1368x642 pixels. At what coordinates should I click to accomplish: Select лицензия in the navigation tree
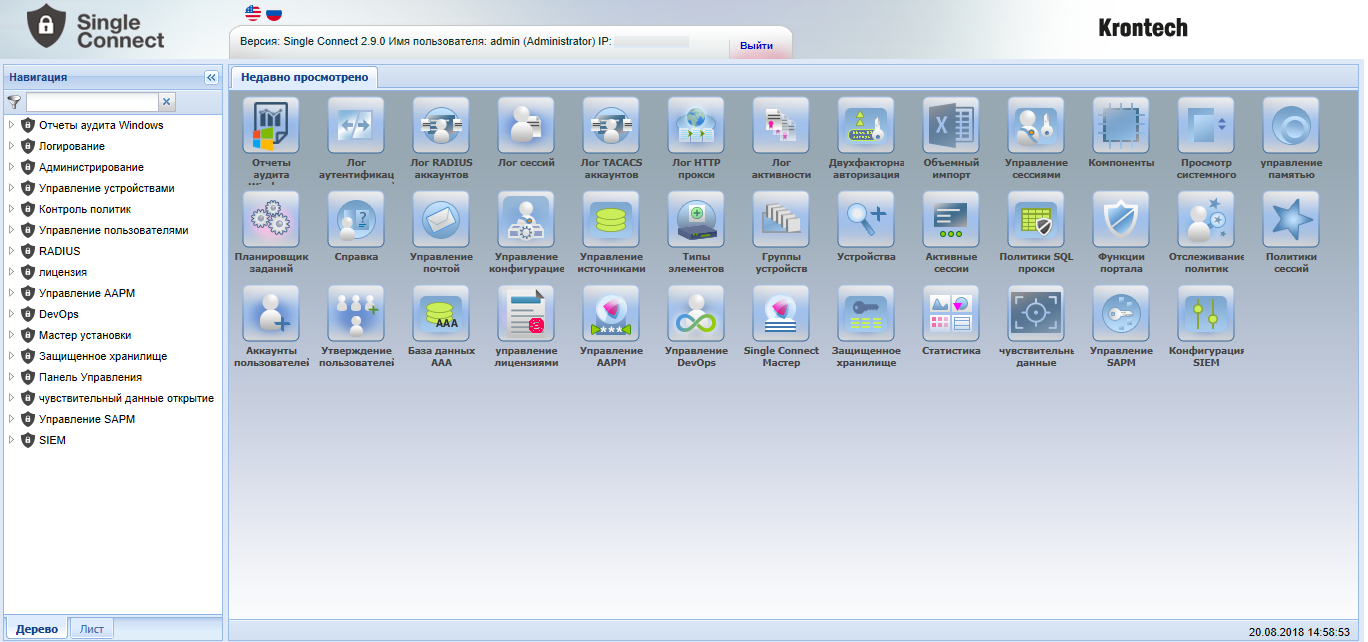63,272
